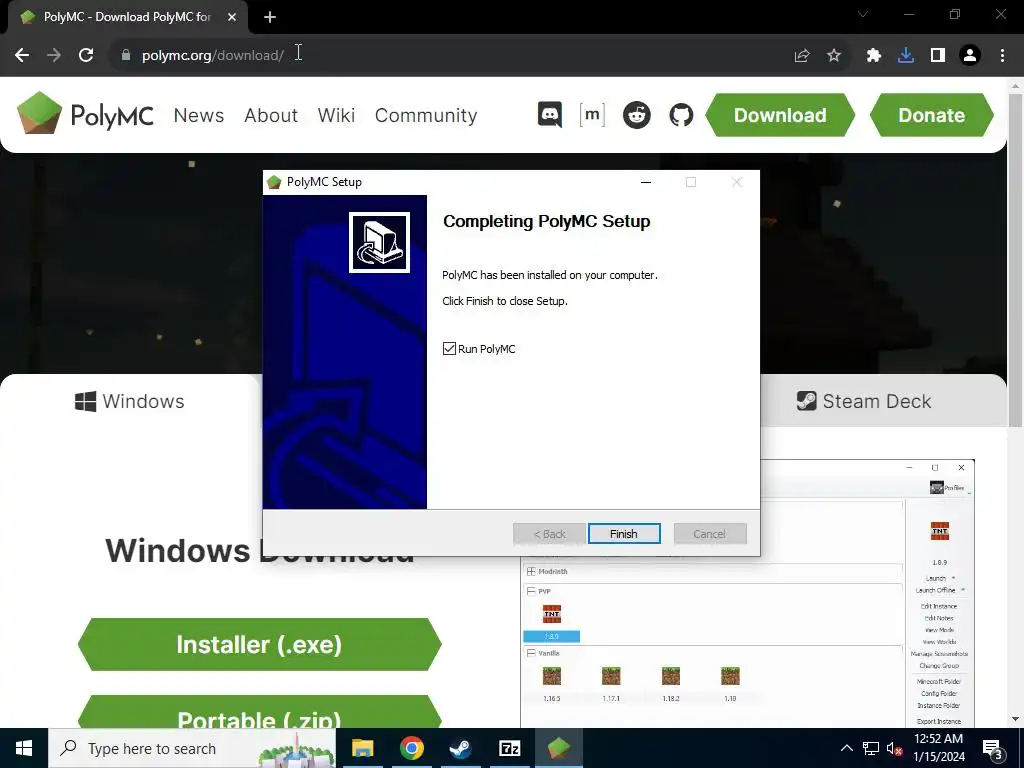Viewport: 1024px width, 768px height.
Task: Open Chrome three-dot menu
Action: pos(1002,56)
